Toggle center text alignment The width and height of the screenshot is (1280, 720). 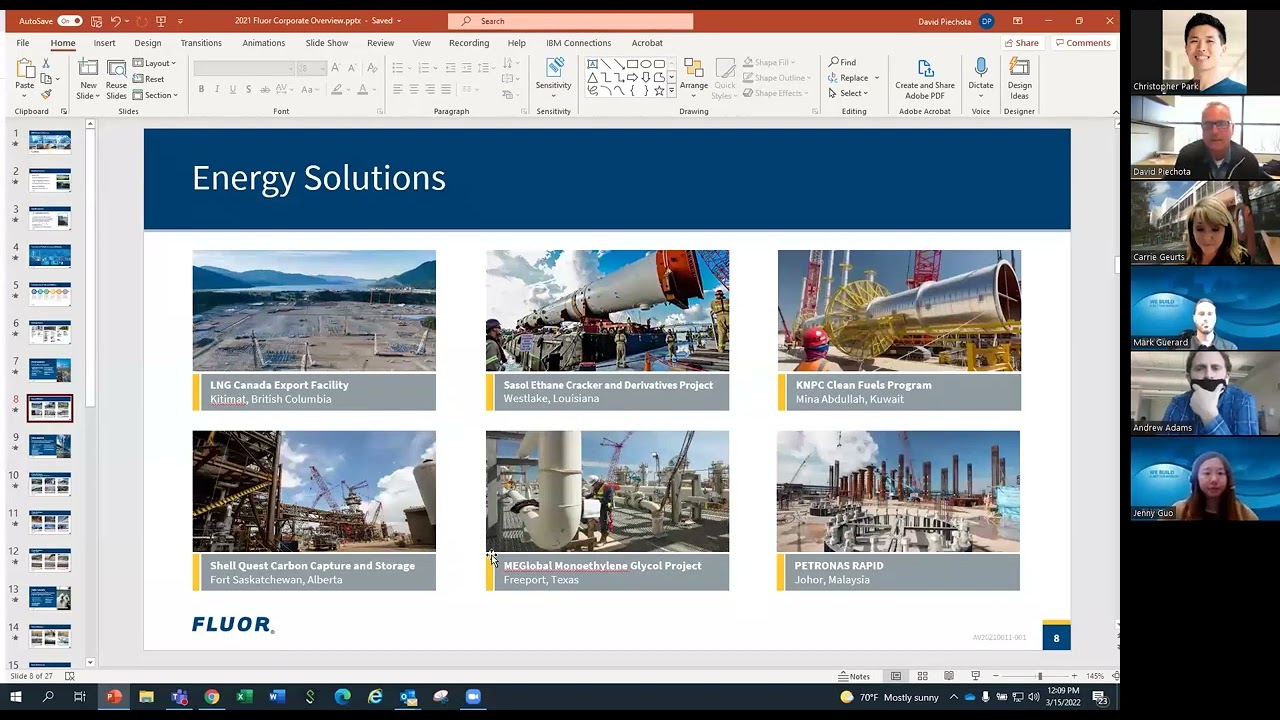coord(413,89)
